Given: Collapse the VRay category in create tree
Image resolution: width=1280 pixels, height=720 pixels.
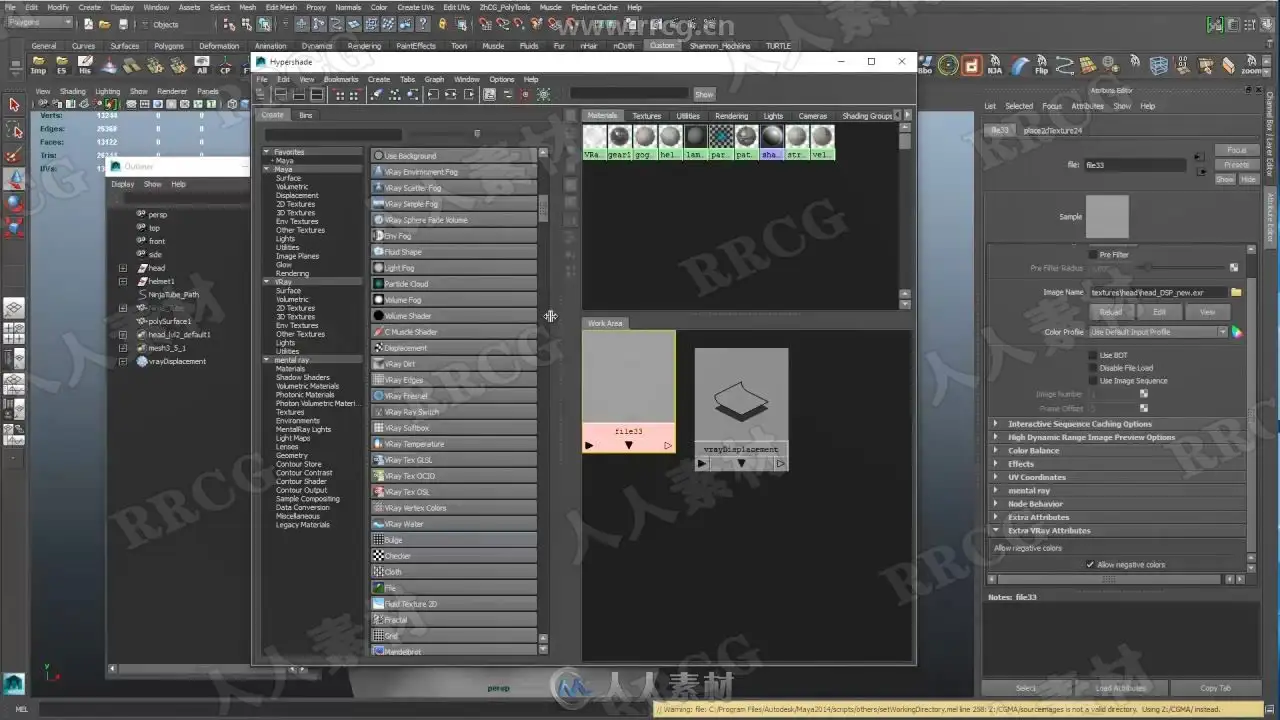Looking at the screenshot, I should [267, 282].
